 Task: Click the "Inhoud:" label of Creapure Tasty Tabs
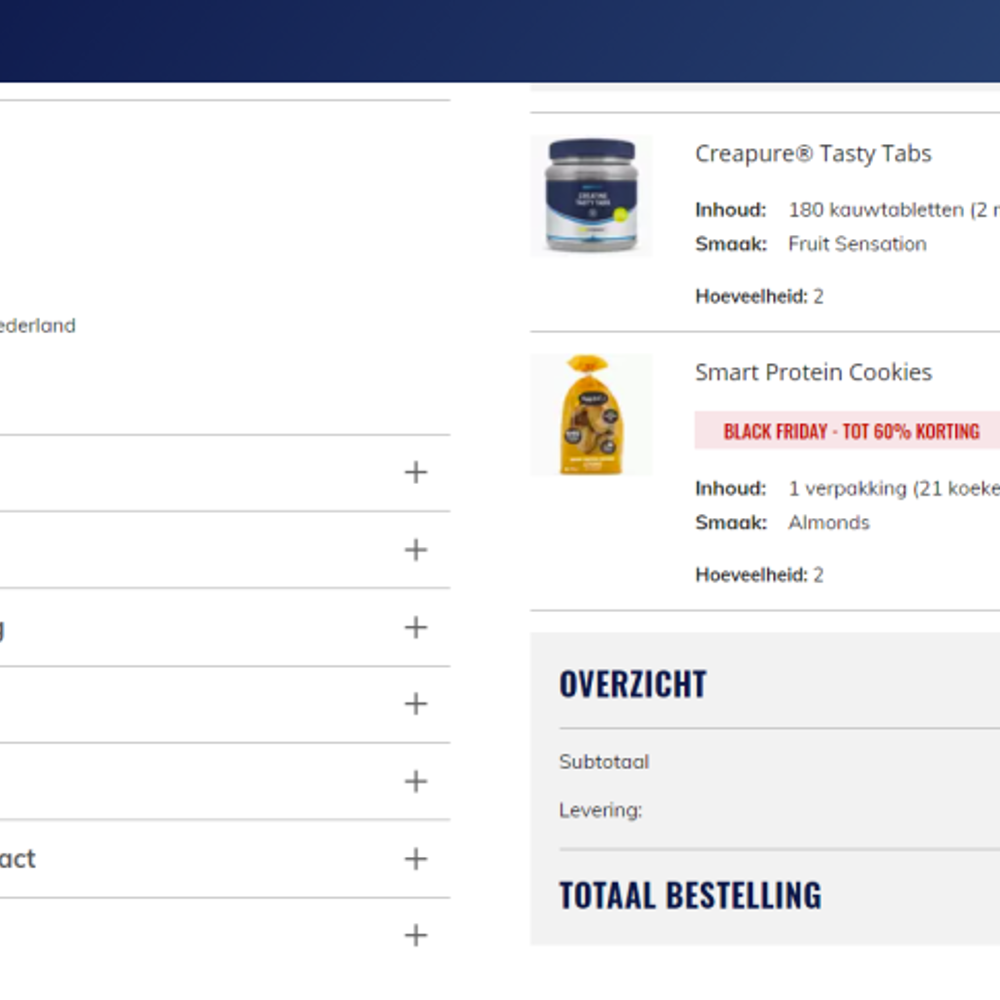click(x=730, y=210)
